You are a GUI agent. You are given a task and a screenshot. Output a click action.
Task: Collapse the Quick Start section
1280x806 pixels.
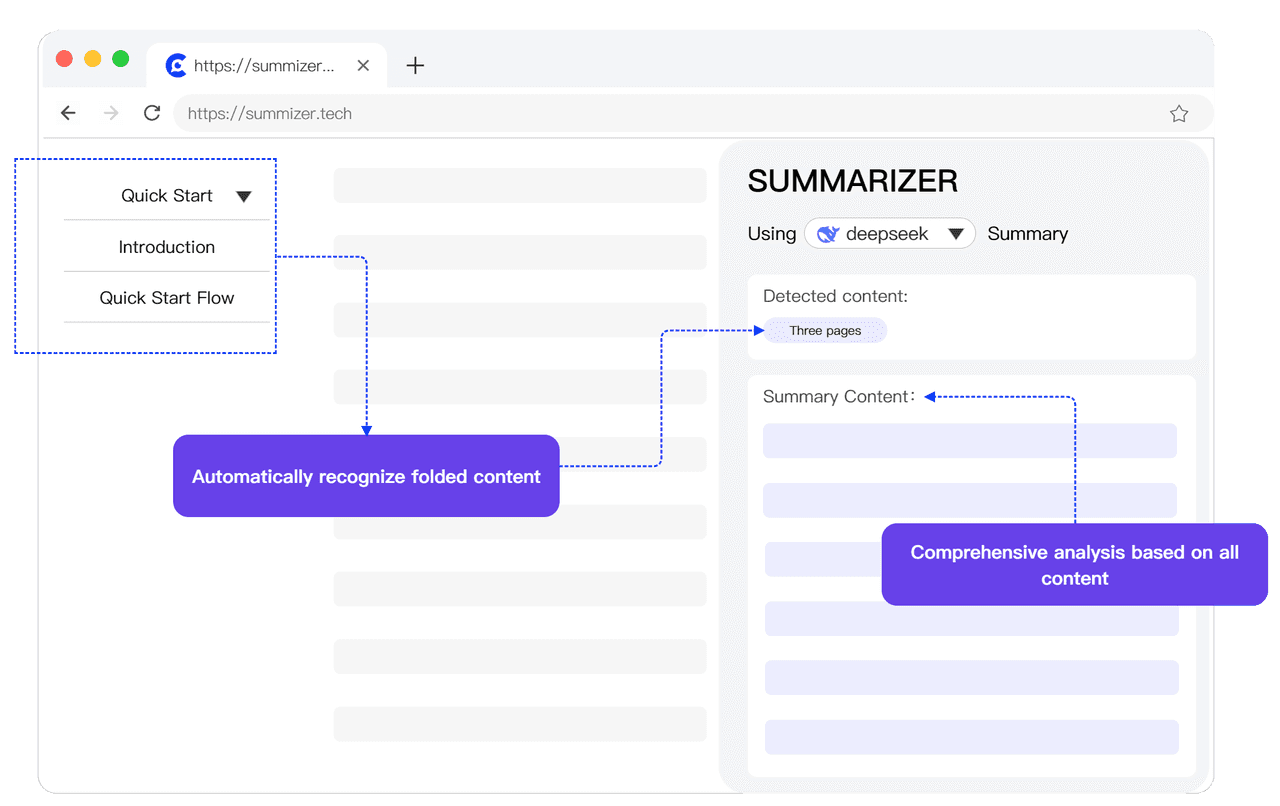pyautogui.click(x=244, y=196)
